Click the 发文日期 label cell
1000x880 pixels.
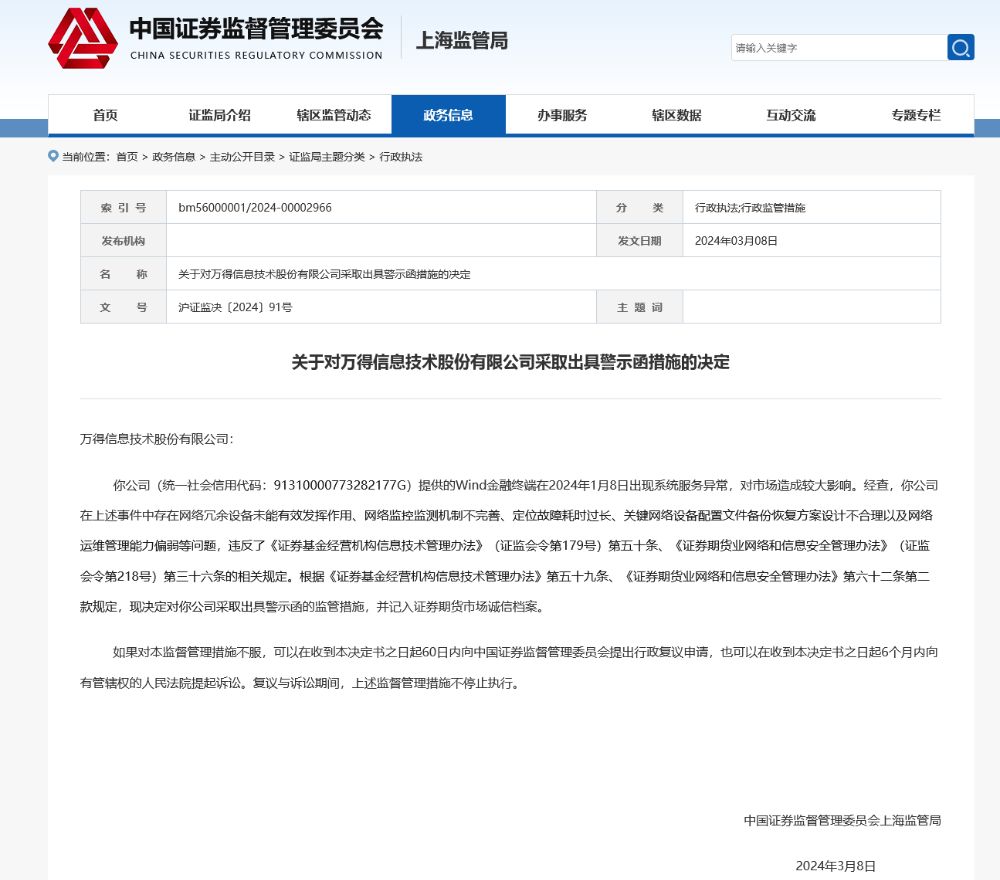640,240
